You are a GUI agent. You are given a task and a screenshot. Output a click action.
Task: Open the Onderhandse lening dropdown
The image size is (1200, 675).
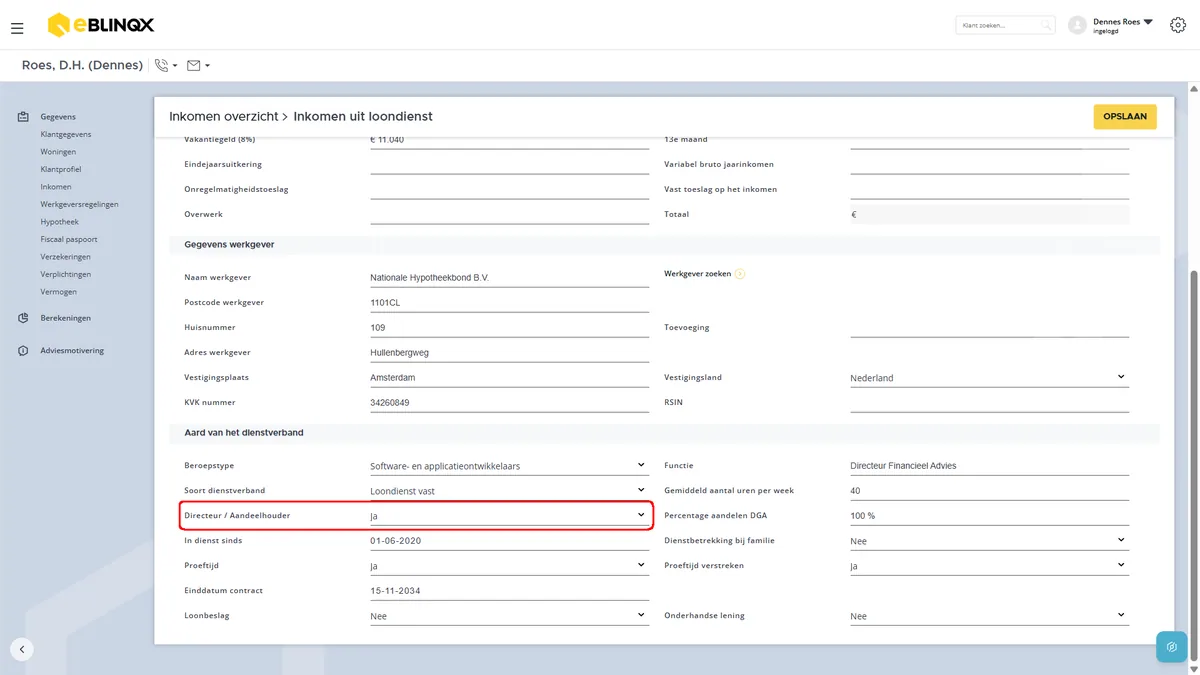(989, 616)
